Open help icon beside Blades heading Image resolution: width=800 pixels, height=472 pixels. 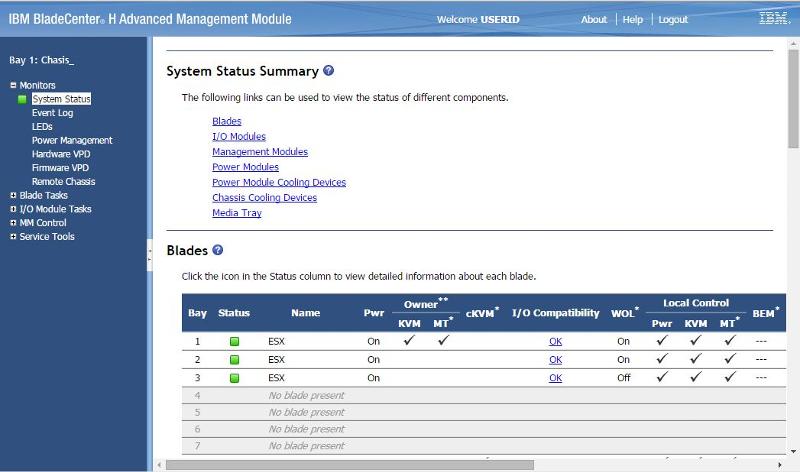(x=217, y=250)
